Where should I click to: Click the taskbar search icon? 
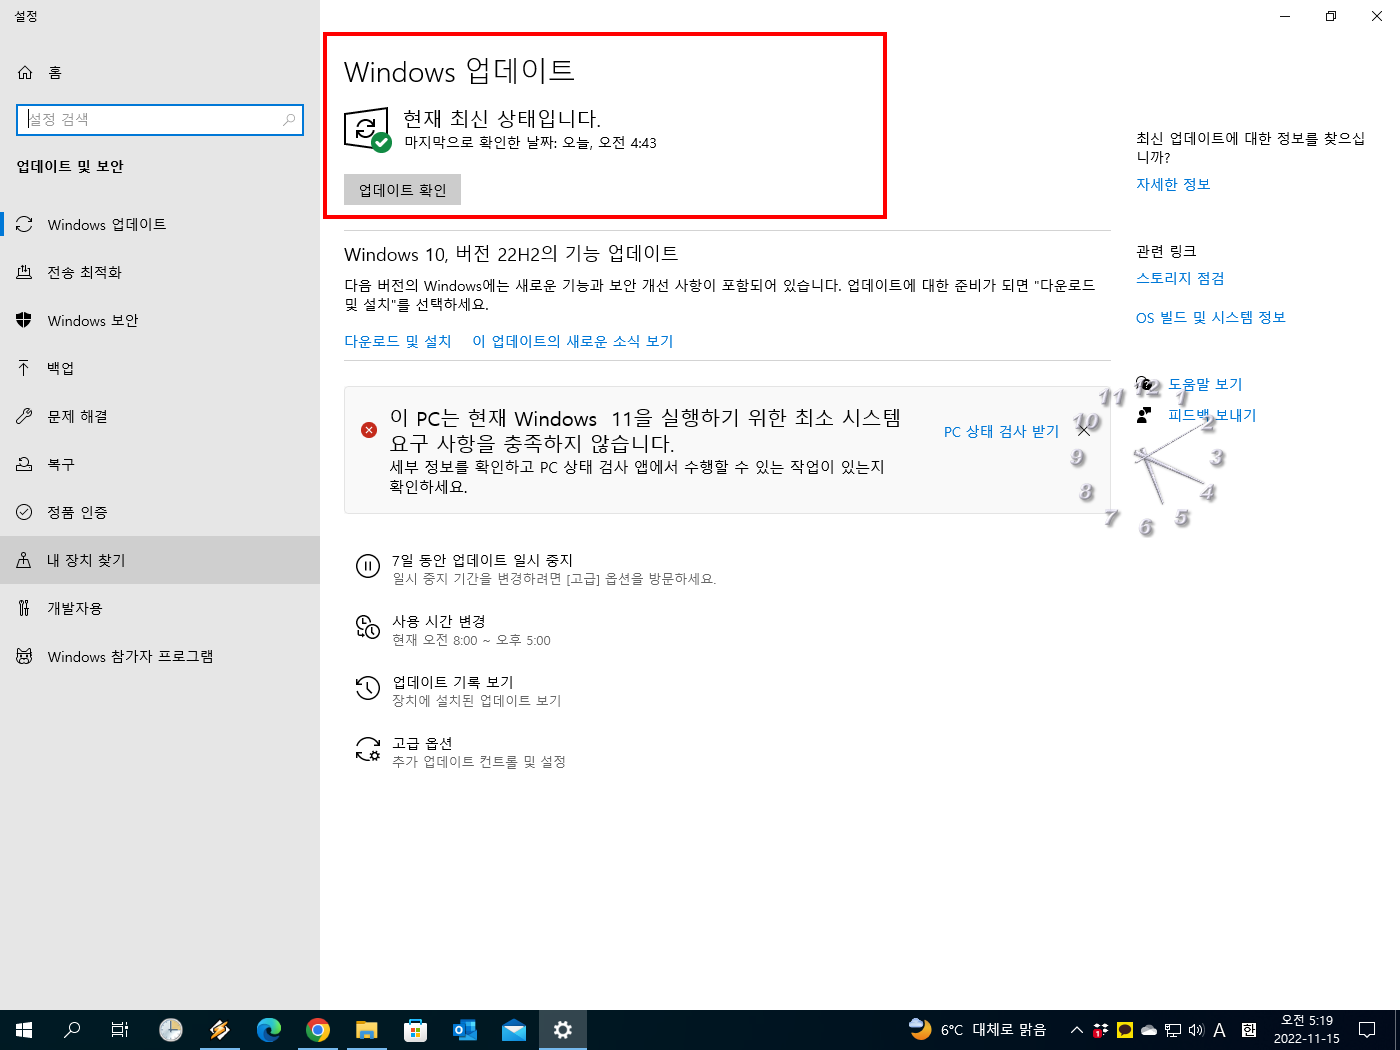pyautogui.click(x=72, y=1029)
